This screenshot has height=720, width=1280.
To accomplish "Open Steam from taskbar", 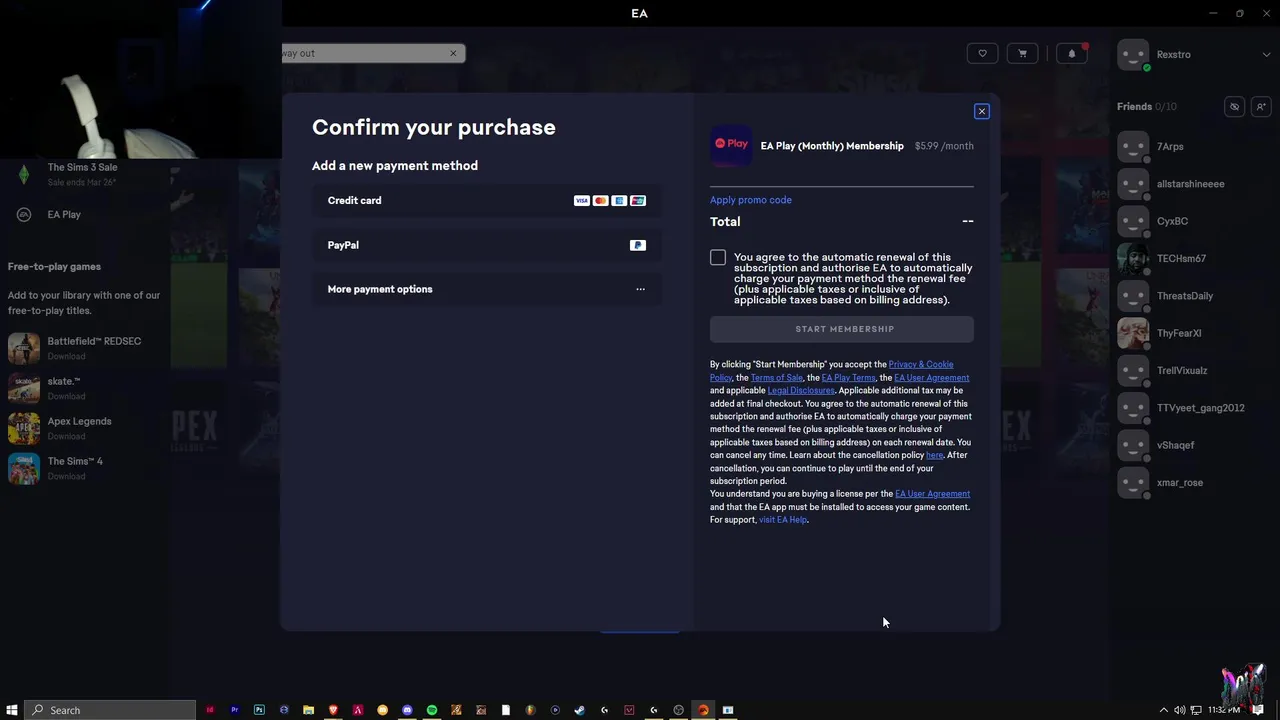I will click(x=579, y=710).
